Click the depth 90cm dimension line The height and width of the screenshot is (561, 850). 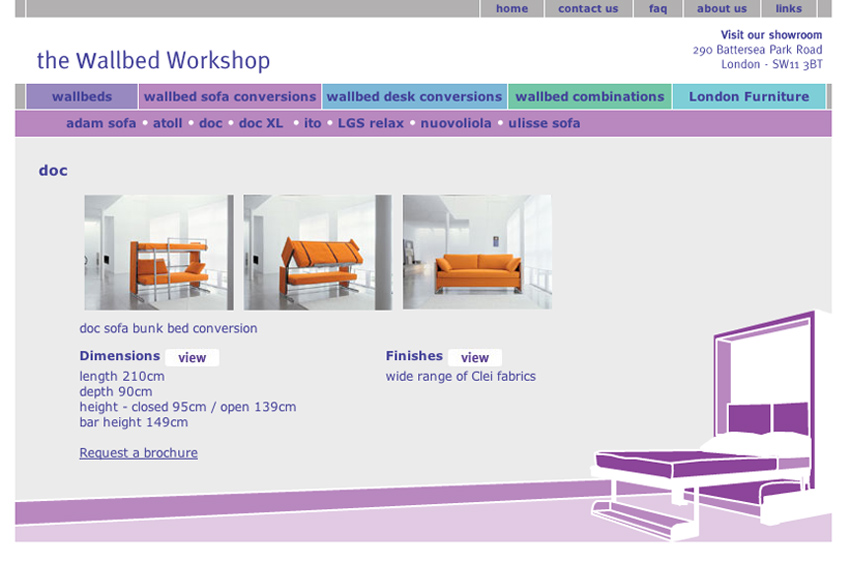click(115, 391)
